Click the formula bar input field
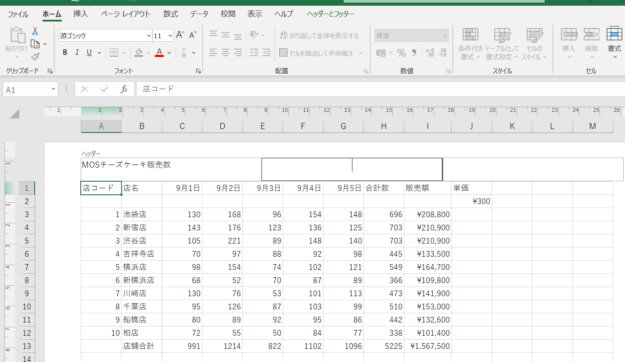 click(x=381, y=89)
